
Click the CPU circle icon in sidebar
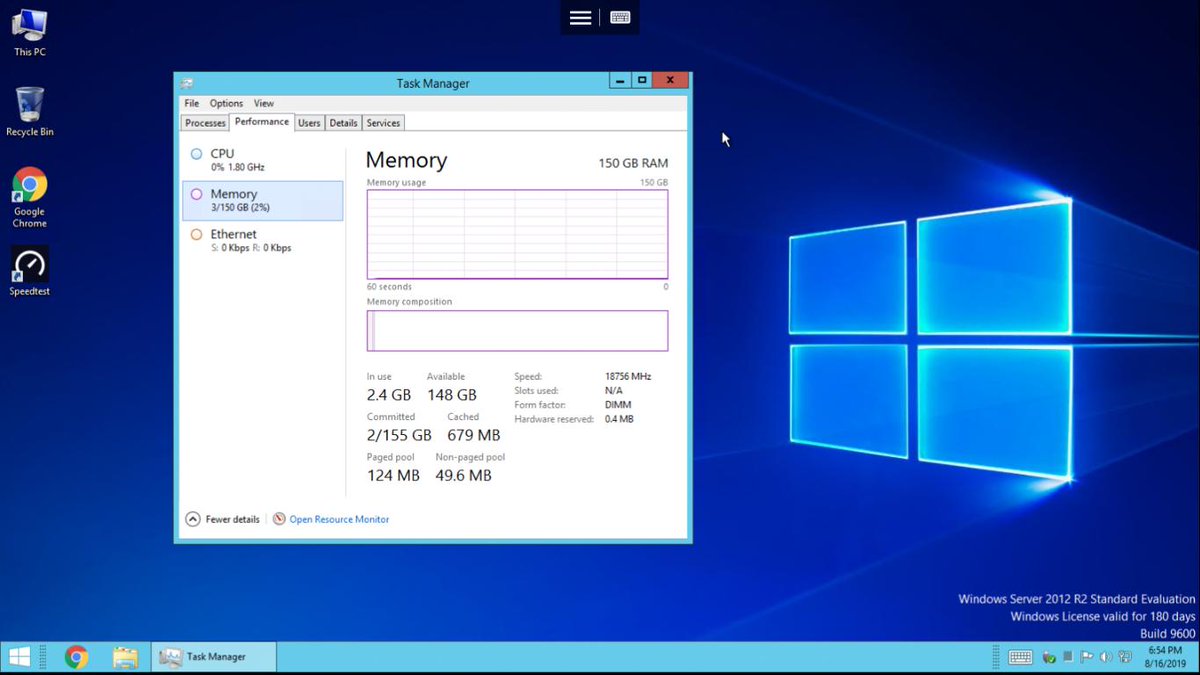tap(197, 154)
